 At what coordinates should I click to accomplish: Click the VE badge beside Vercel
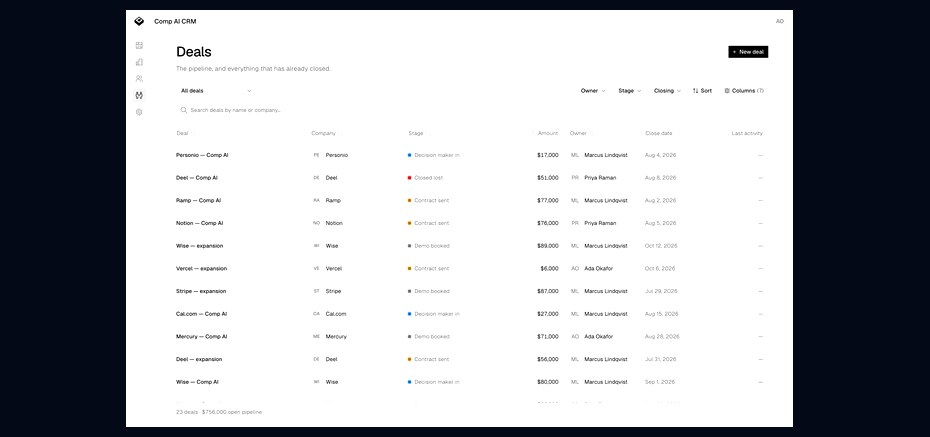coord(316,269)
